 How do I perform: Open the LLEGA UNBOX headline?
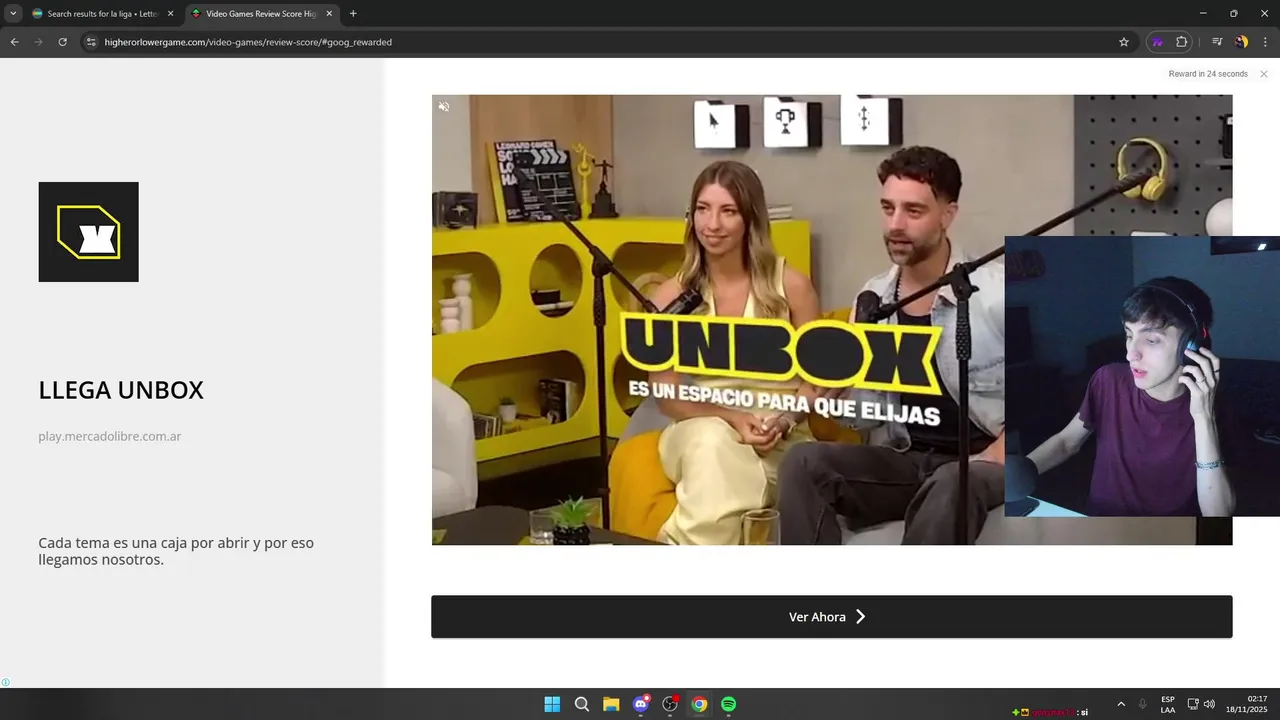[121, 390]
